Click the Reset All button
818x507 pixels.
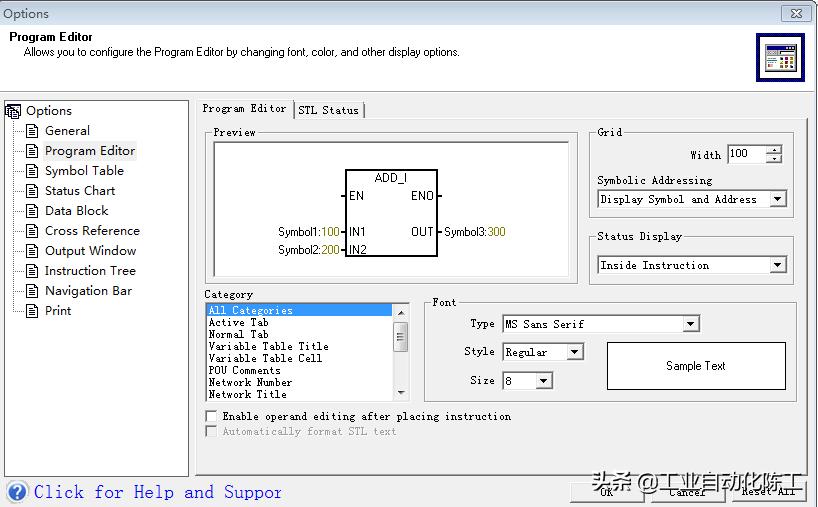[x=770, y=492]
